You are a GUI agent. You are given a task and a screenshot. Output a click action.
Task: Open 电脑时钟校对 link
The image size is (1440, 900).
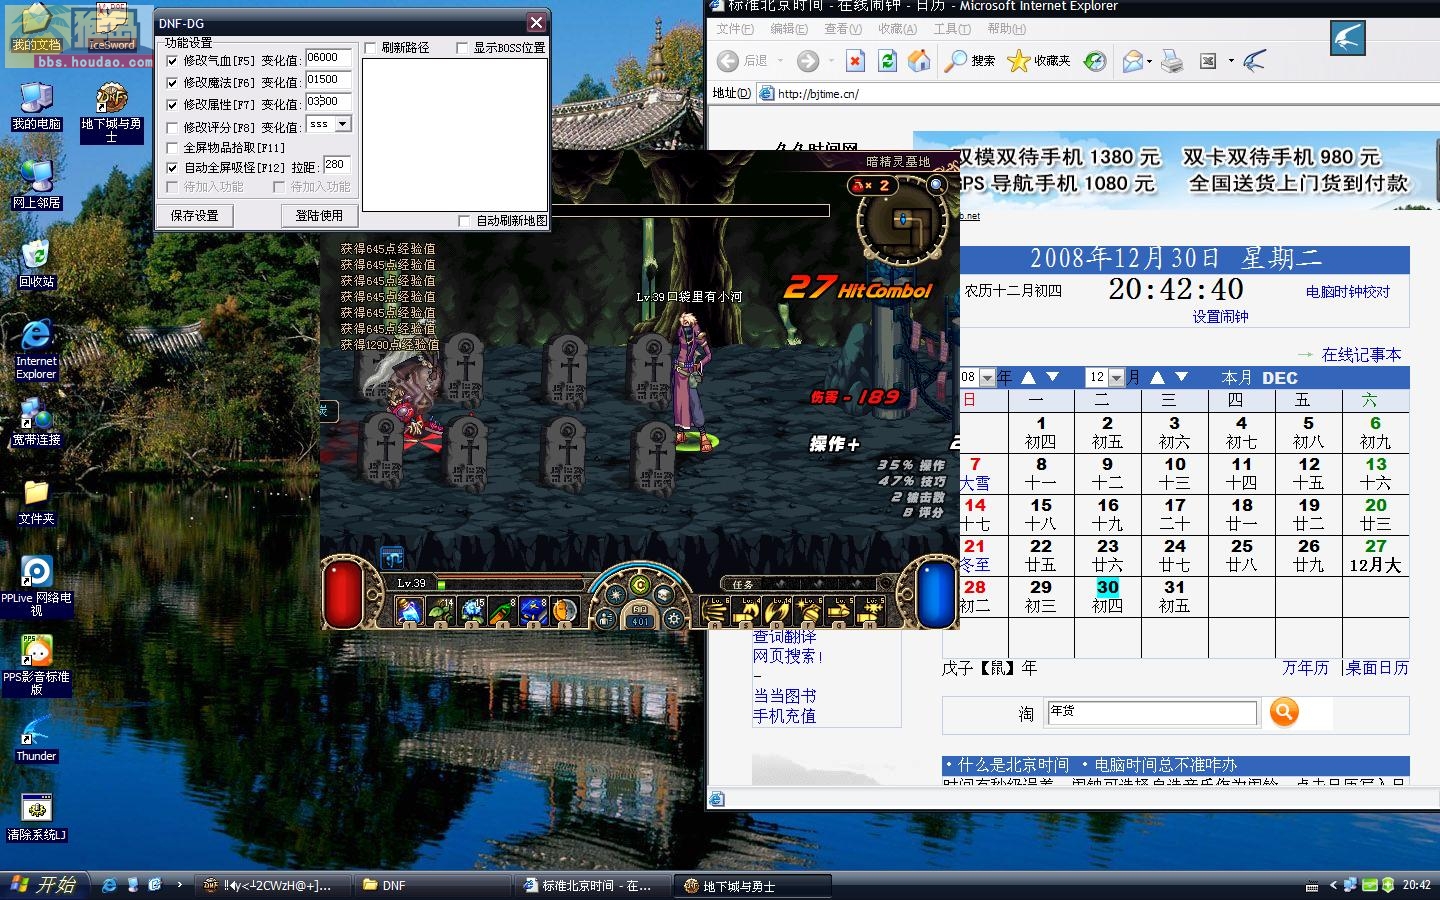(x=1348, y=292)
